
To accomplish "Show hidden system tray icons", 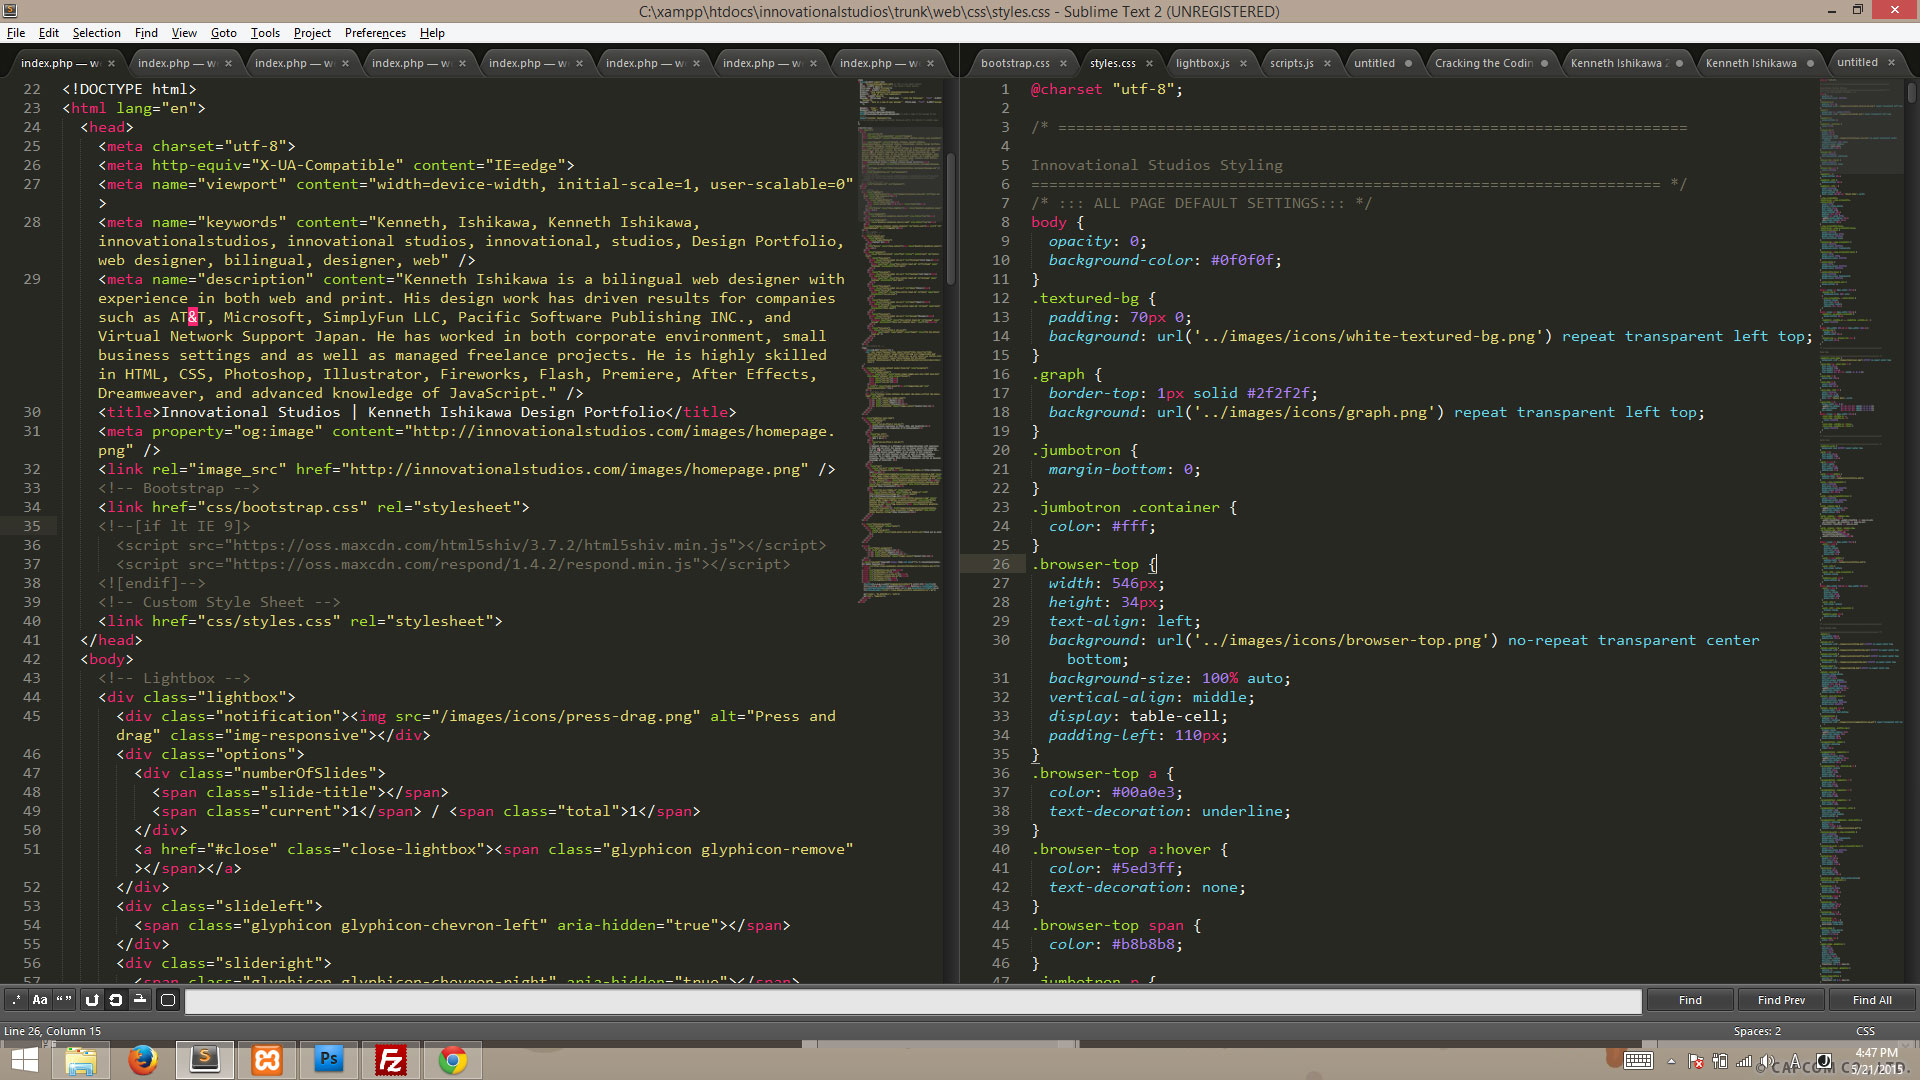I will (x=1670, y=1061).
